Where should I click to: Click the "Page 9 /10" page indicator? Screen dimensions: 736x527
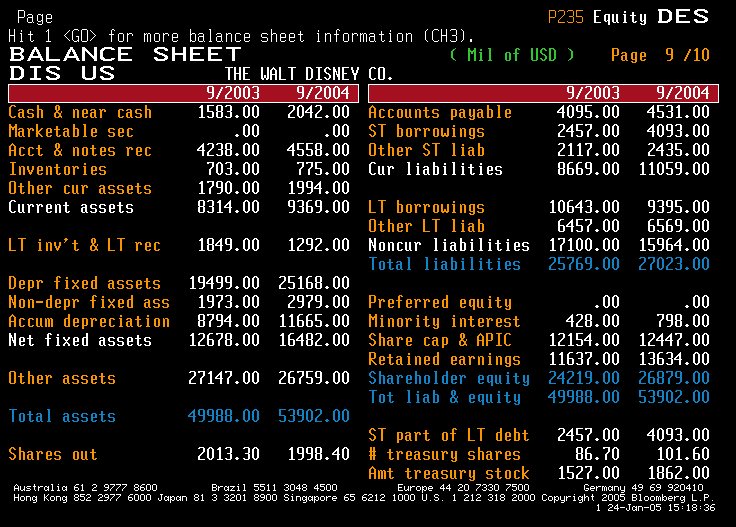pyautogui.click(x=659, y=55)
